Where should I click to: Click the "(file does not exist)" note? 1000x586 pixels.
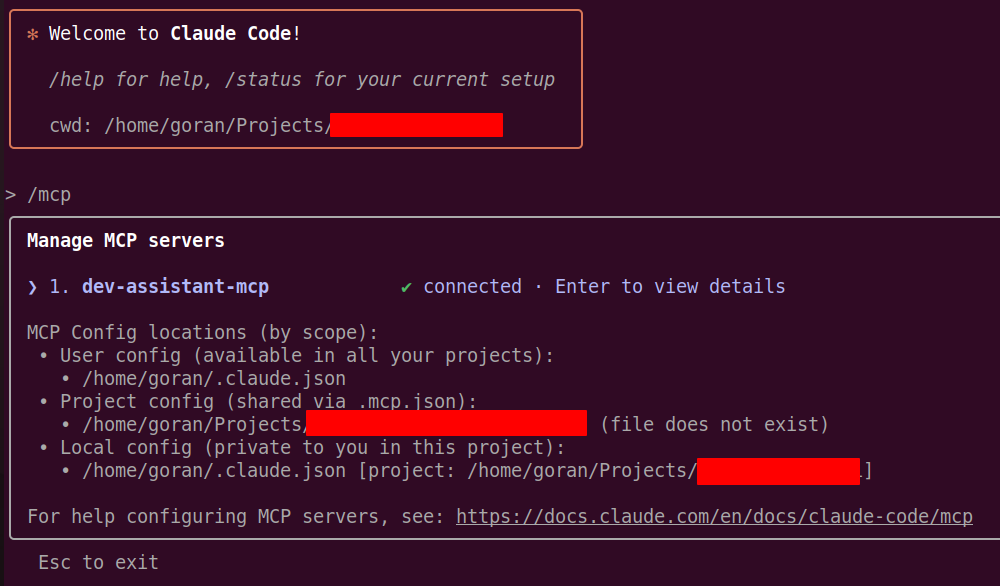tap(714, 425)
